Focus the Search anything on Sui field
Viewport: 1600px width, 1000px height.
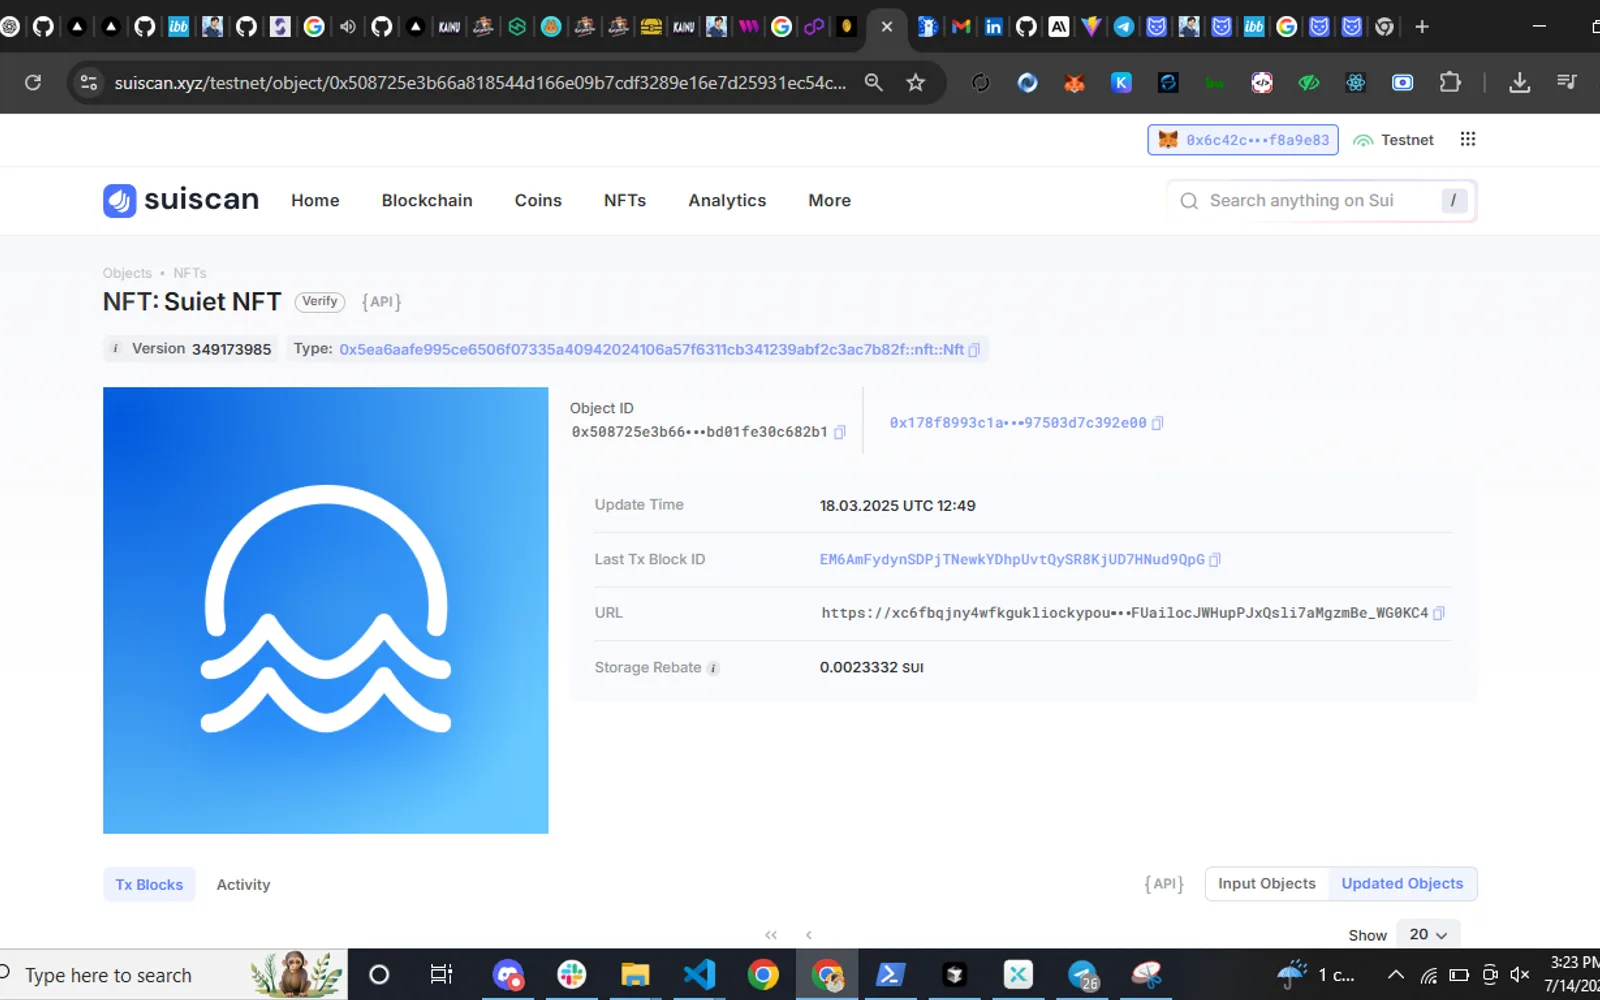1321,200
